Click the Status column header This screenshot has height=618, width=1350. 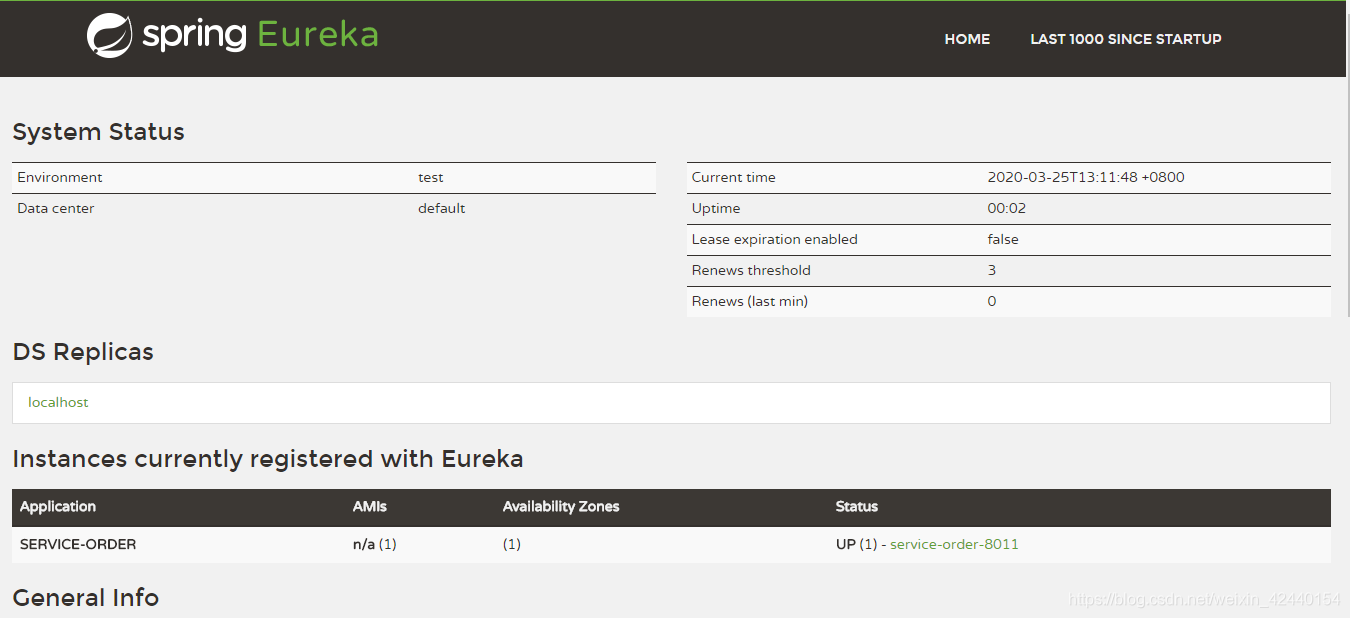[857, 507]
